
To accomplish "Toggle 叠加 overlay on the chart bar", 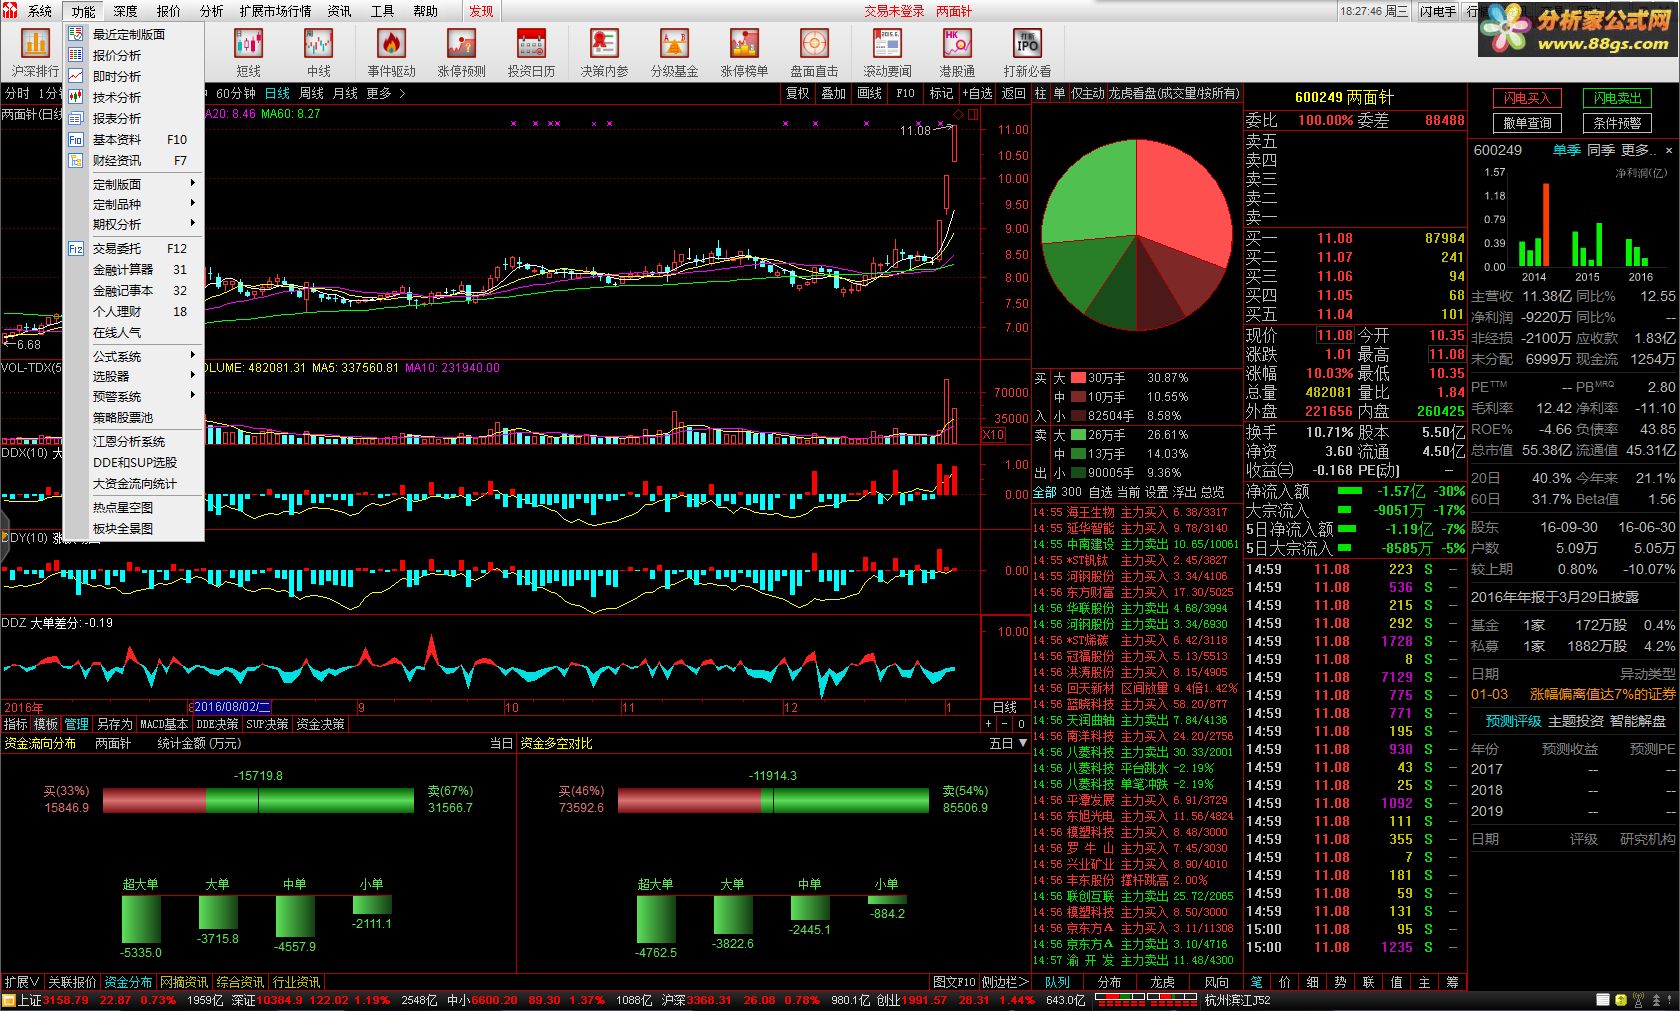I will pos(833,93).
